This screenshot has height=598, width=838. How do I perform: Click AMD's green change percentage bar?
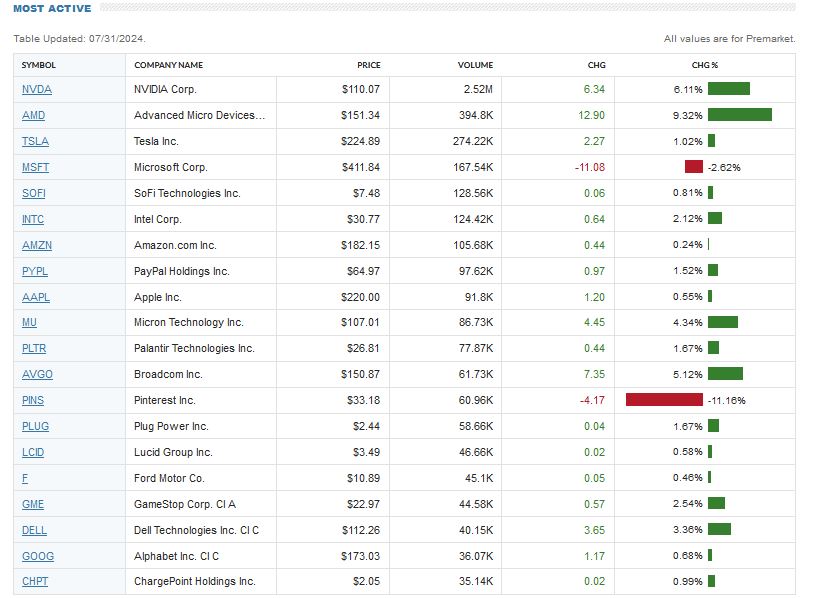739,115
